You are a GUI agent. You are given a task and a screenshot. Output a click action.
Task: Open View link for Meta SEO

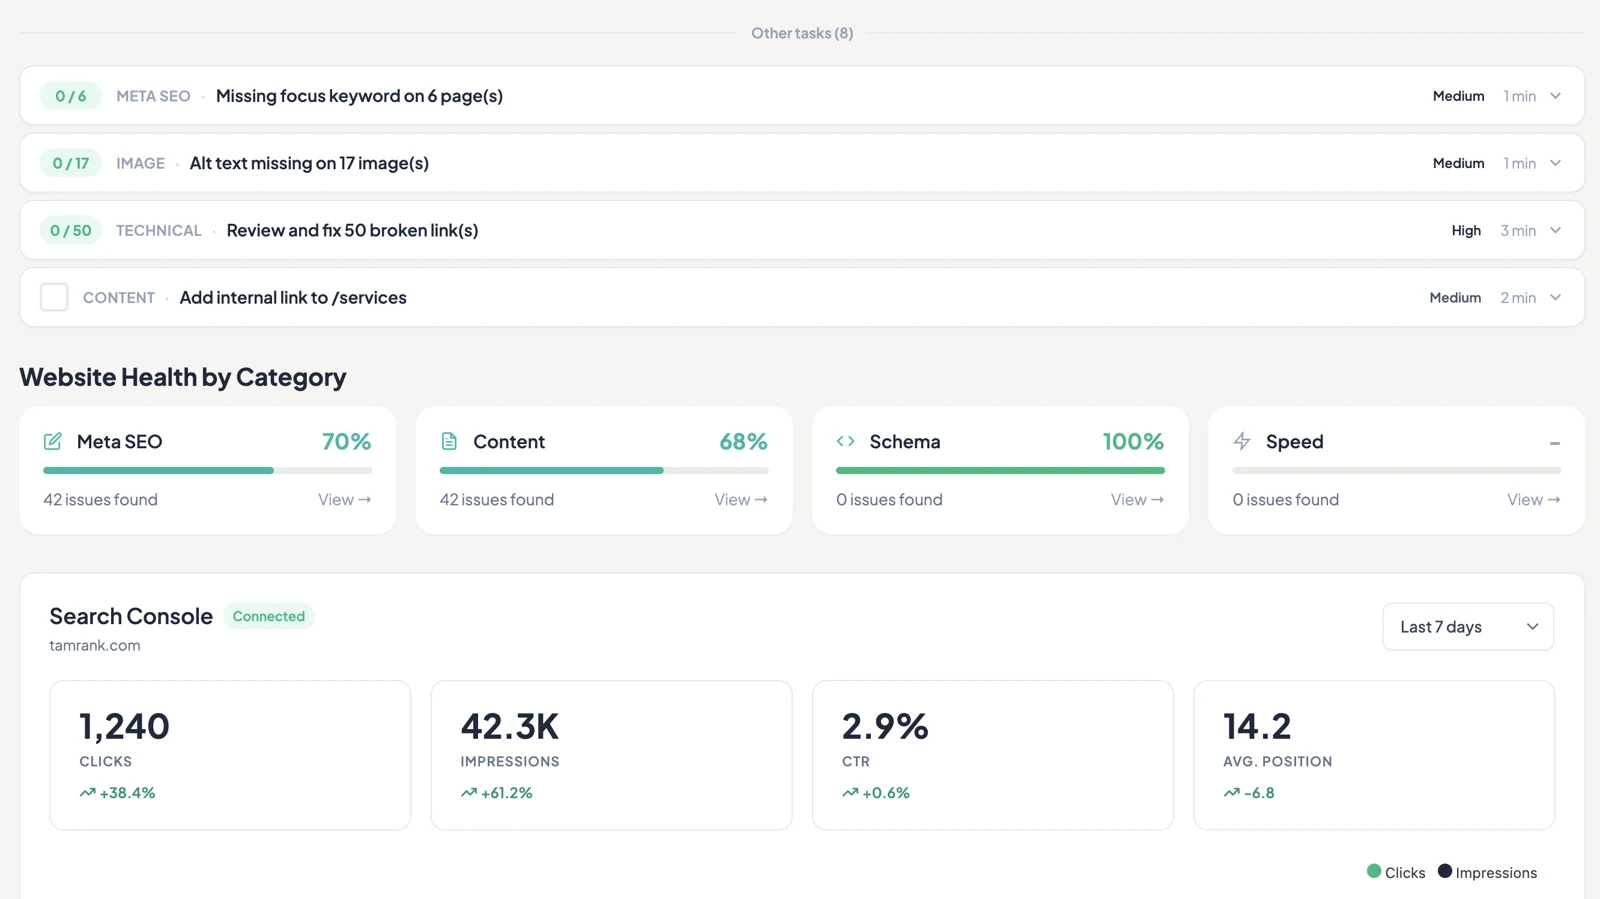pos(345,499)
